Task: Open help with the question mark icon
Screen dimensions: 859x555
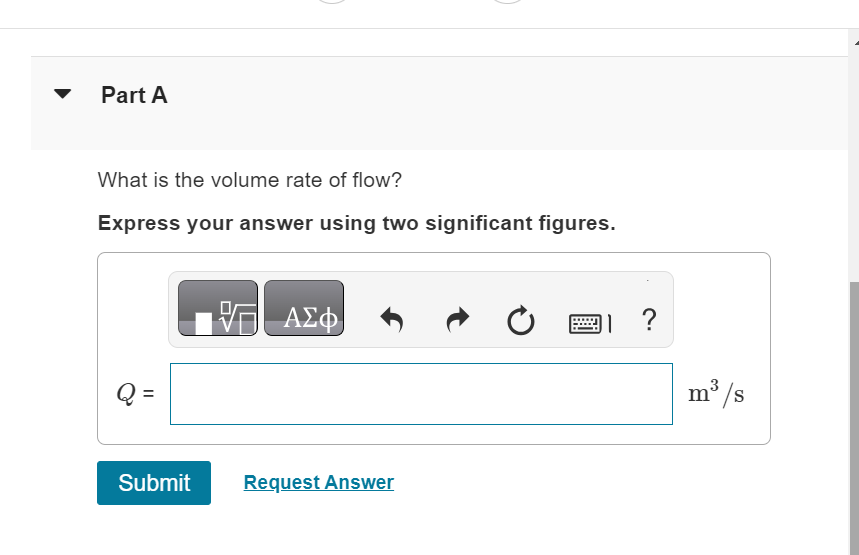Action: pyautogui.click(x=649, y=320)
